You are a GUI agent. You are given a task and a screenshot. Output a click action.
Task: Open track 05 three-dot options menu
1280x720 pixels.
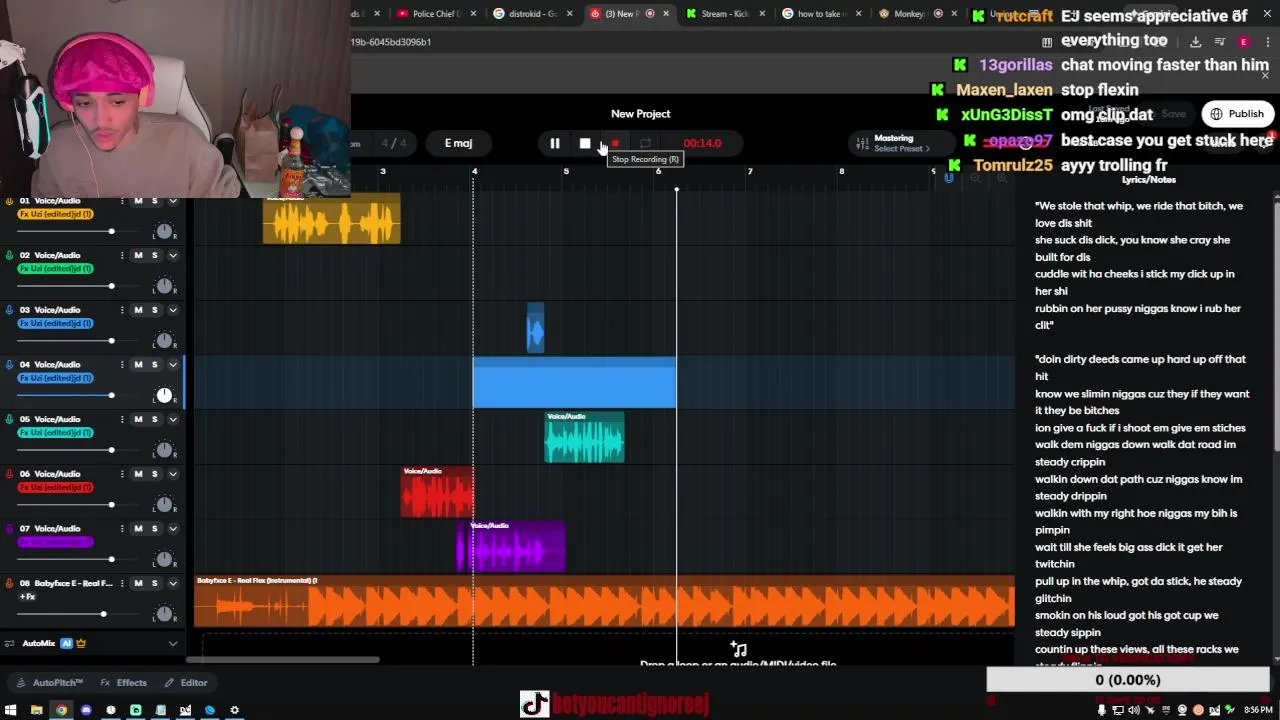pos(122,419)
